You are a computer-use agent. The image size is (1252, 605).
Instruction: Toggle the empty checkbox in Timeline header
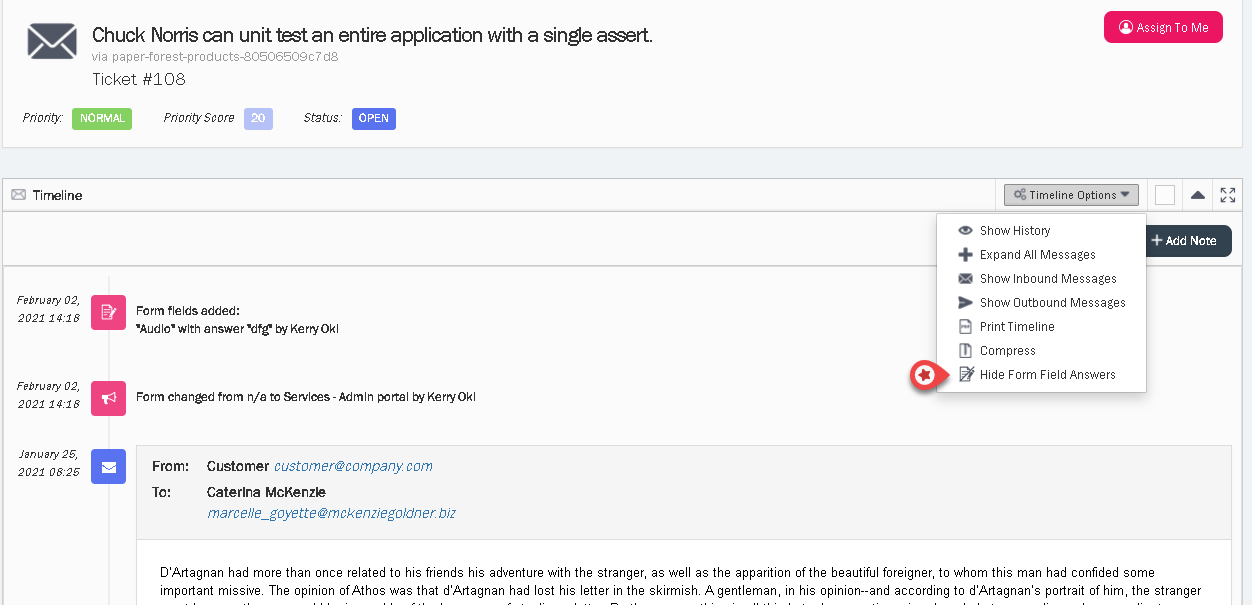[1164, 195]
